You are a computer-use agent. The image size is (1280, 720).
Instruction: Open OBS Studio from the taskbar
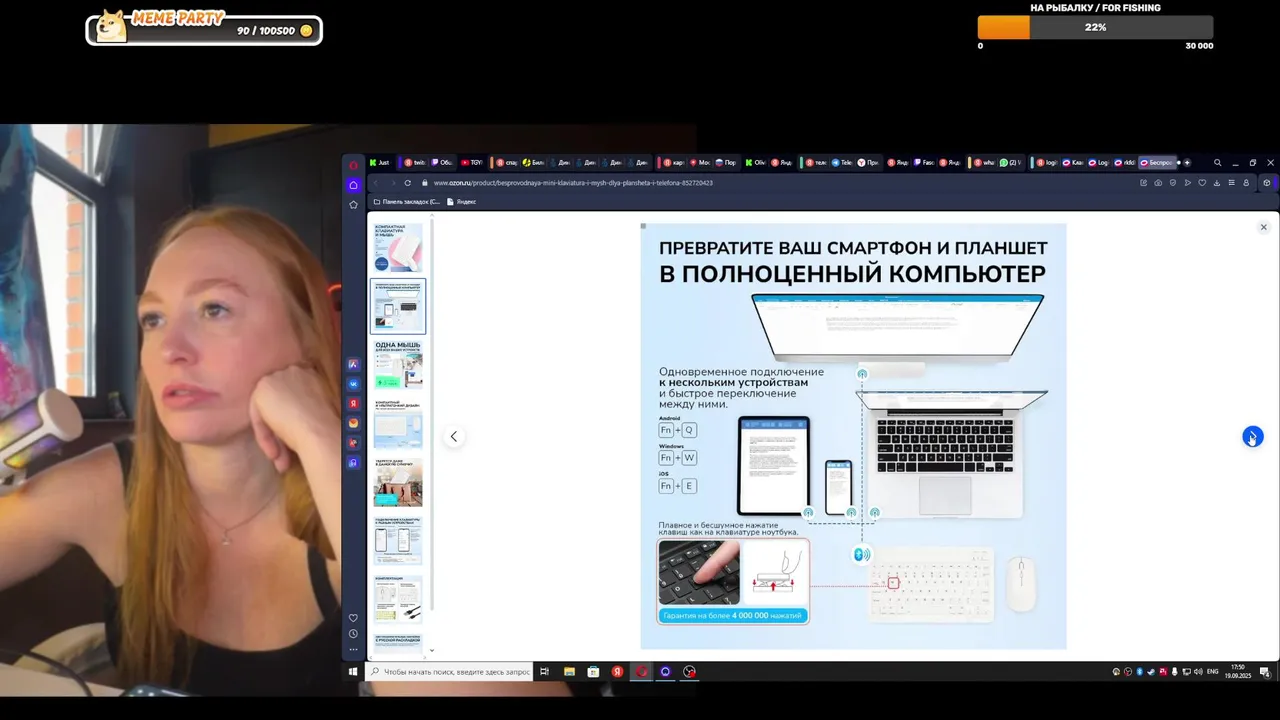click(x=689, y=671)
